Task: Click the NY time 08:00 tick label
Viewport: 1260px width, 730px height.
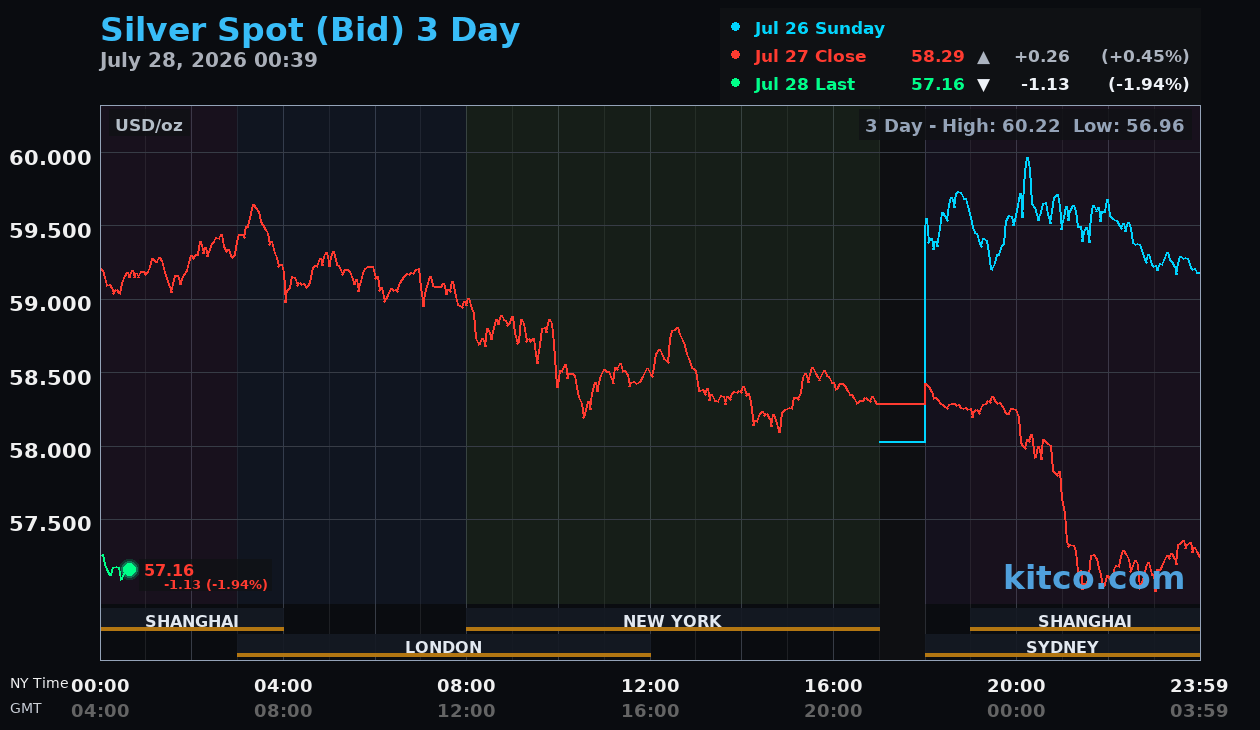Action: 466,686
